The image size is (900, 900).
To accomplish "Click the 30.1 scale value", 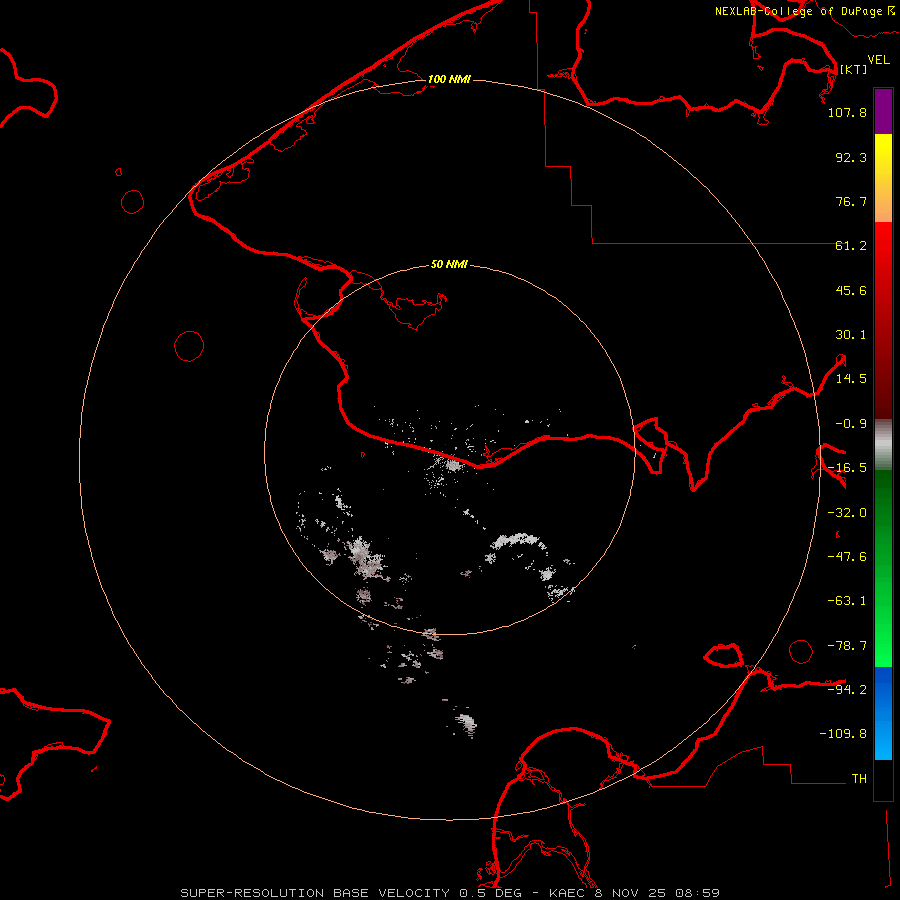I will [851, 335].
